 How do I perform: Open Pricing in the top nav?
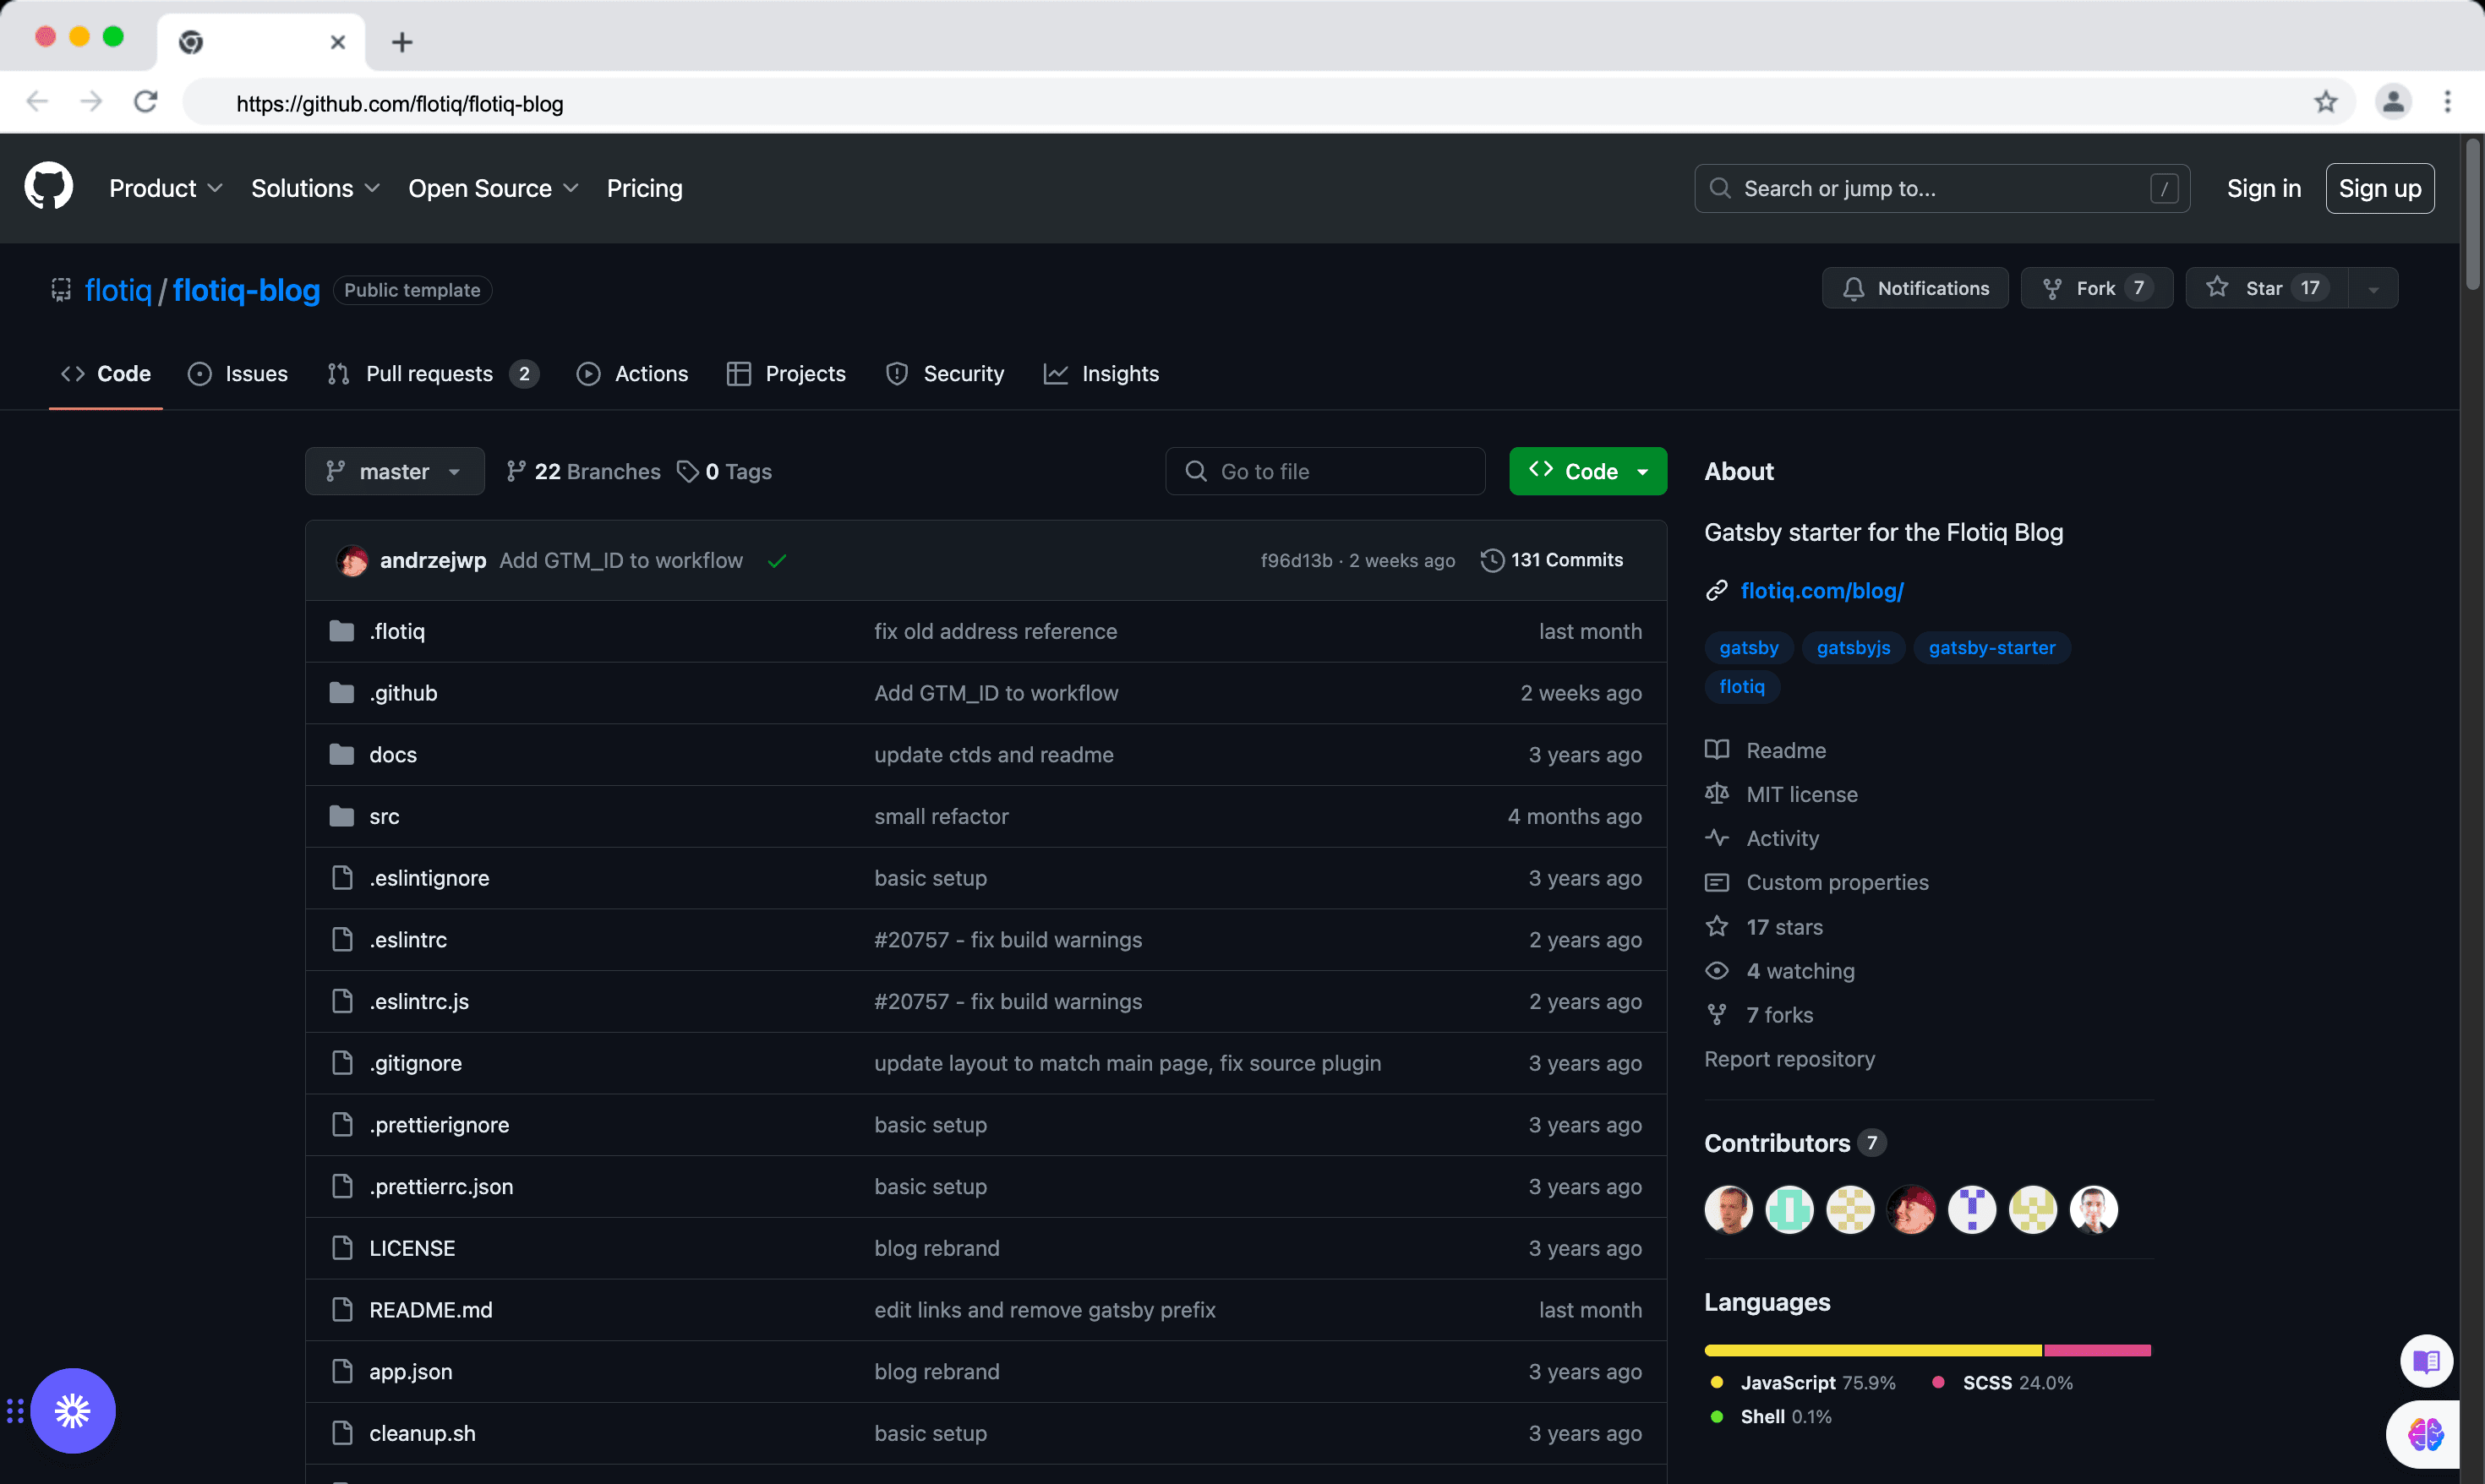click(644, 188)
